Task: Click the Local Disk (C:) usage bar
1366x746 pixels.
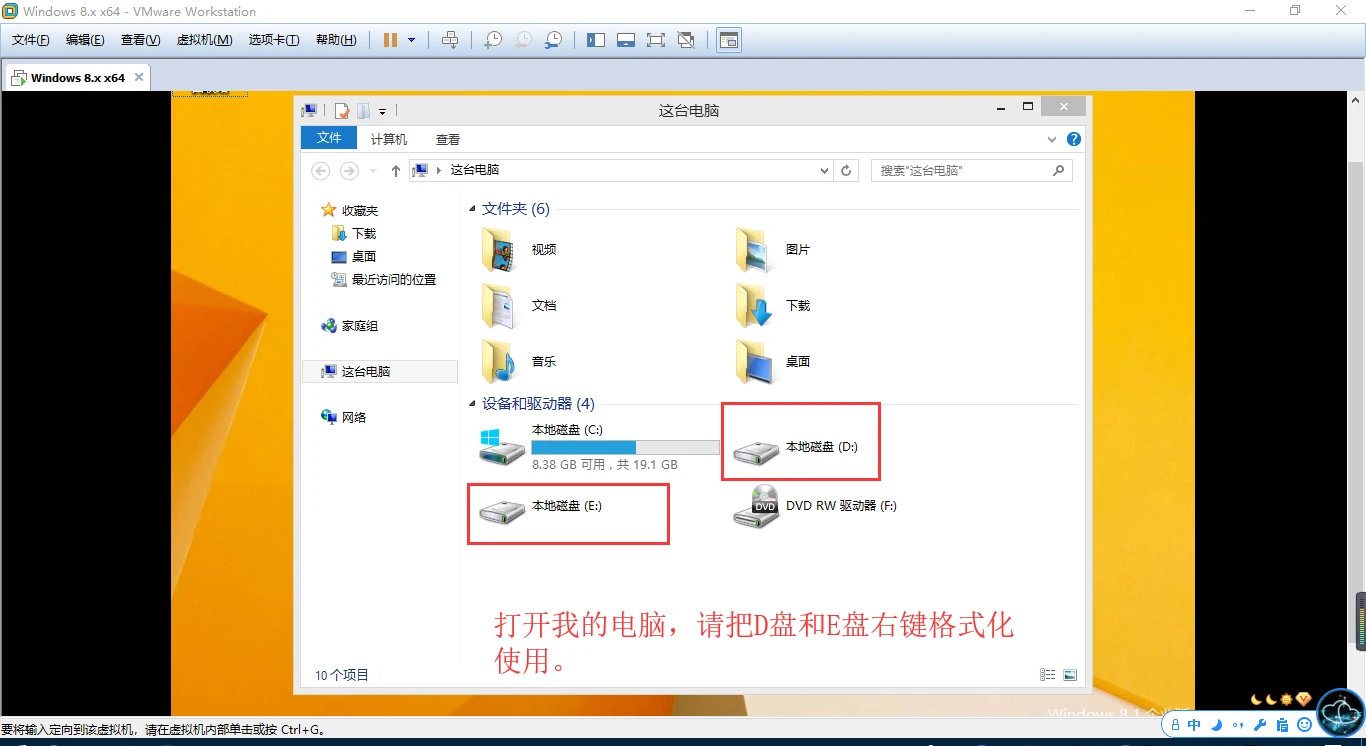Action: click(x=625, y=447)
